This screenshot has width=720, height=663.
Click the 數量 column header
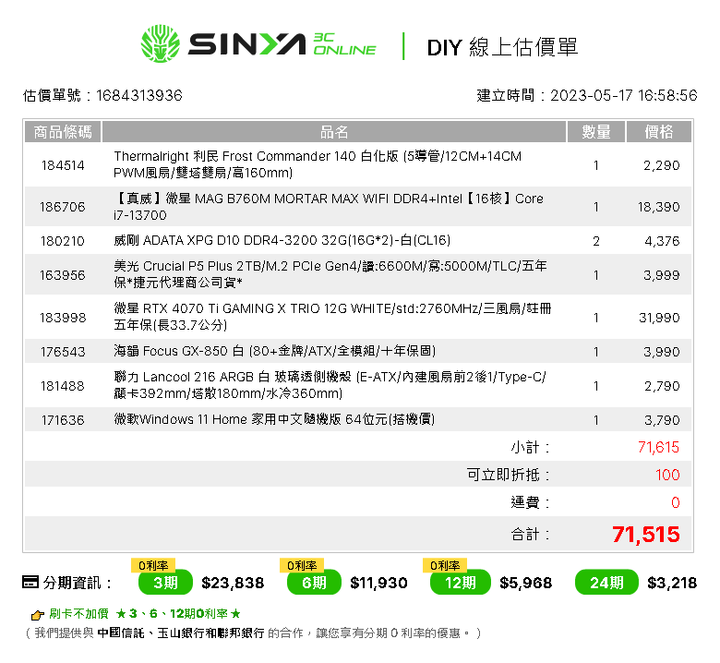click(x=596, y=132)
